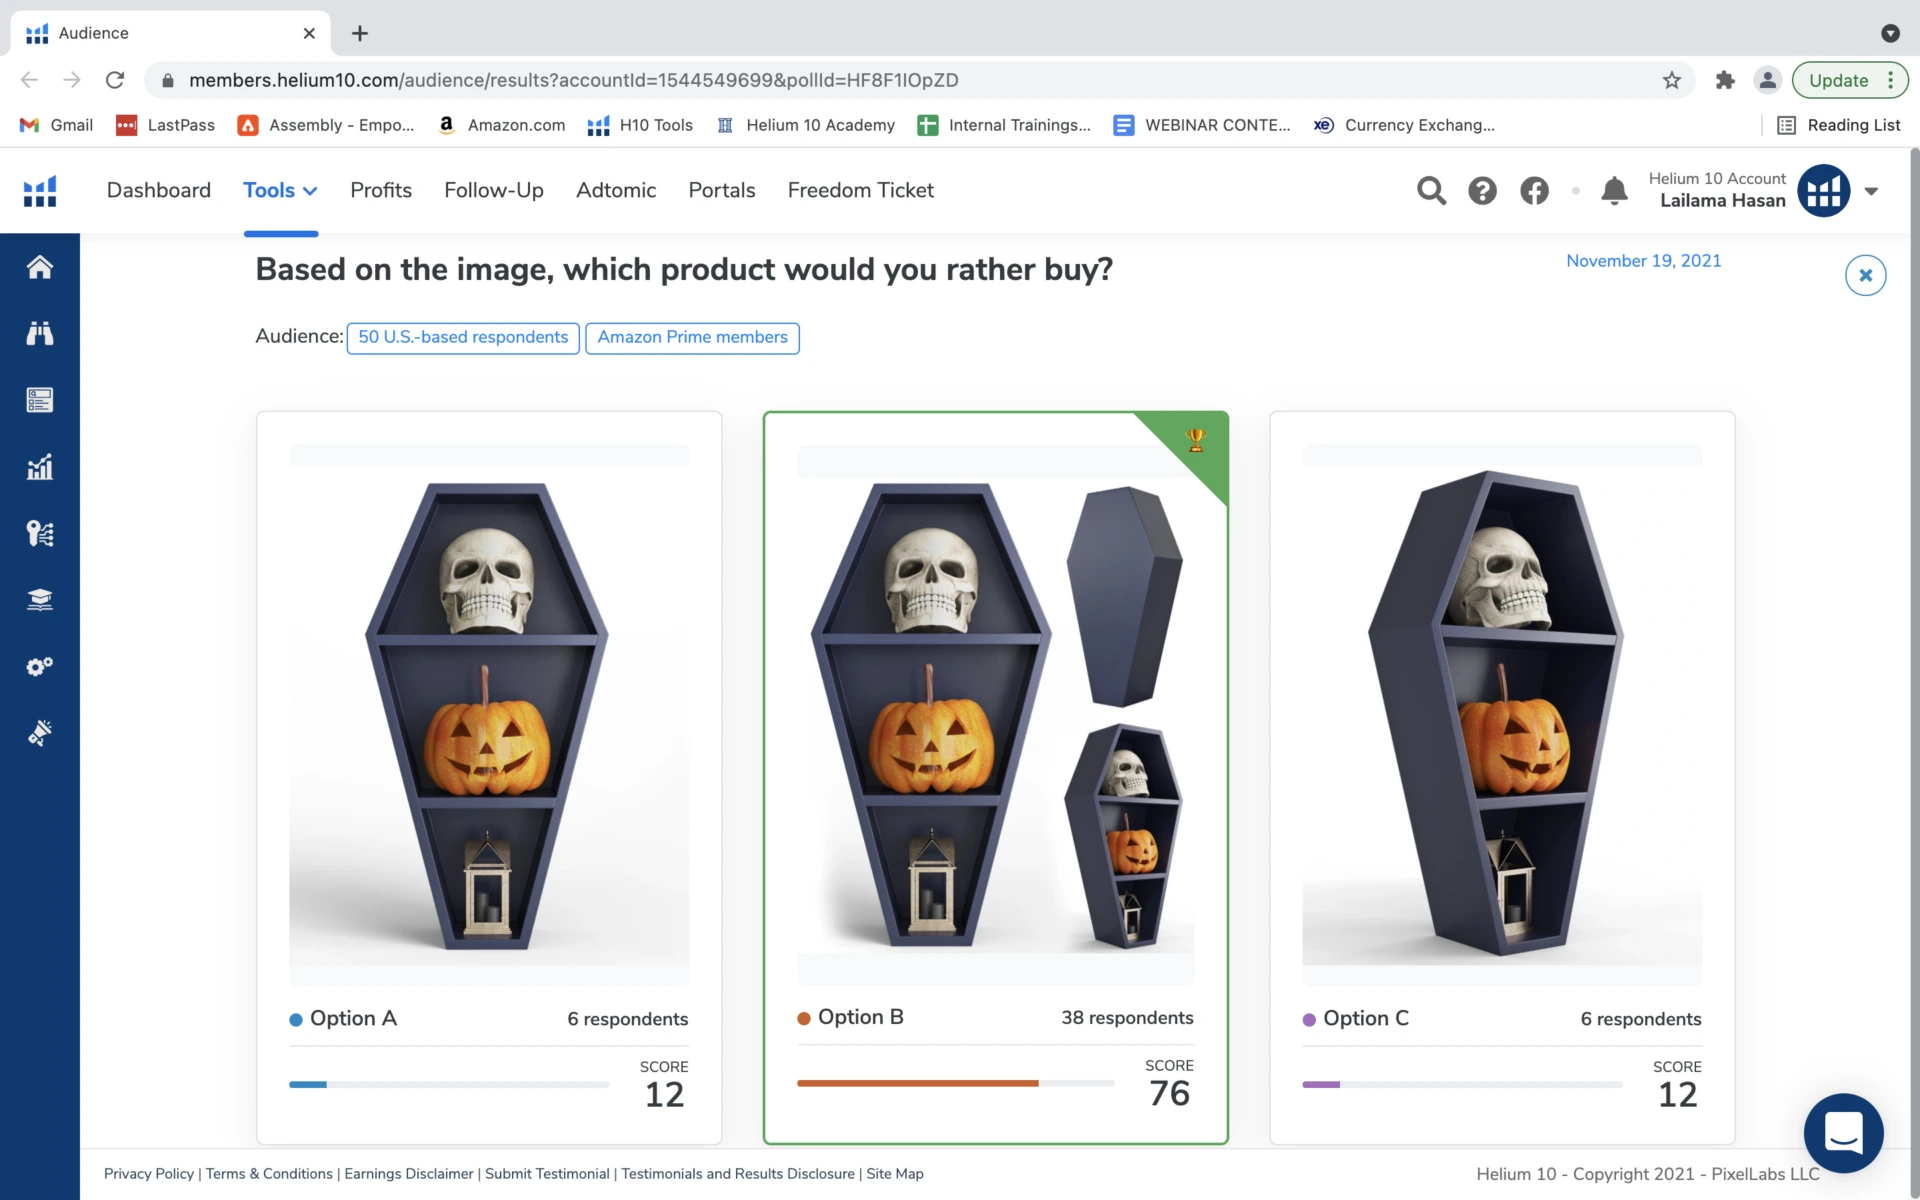The height and width of the screenshot is (1200, 1920).
Task: Go to the Profits menu item
Action: (380, 190)
